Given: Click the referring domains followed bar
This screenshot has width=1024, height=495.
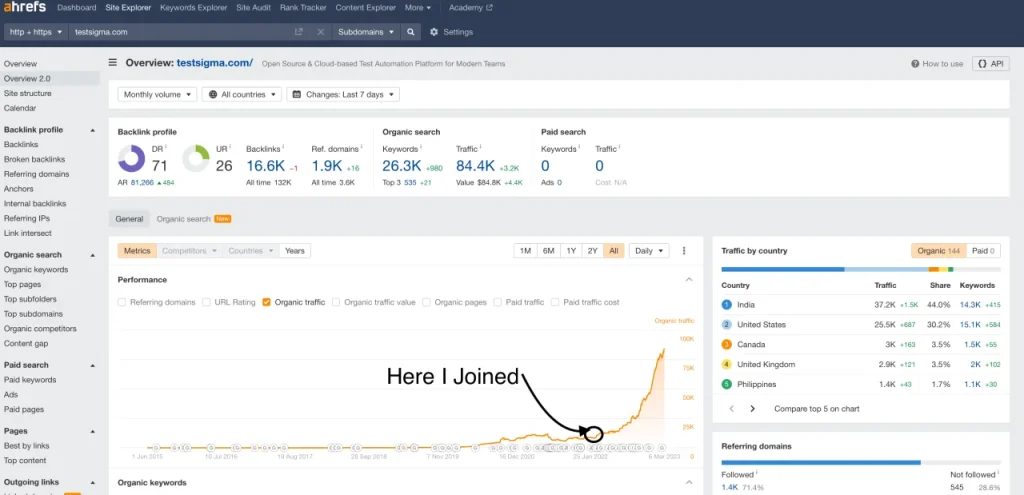Looking at the screenshot, I should pos(821,462).
